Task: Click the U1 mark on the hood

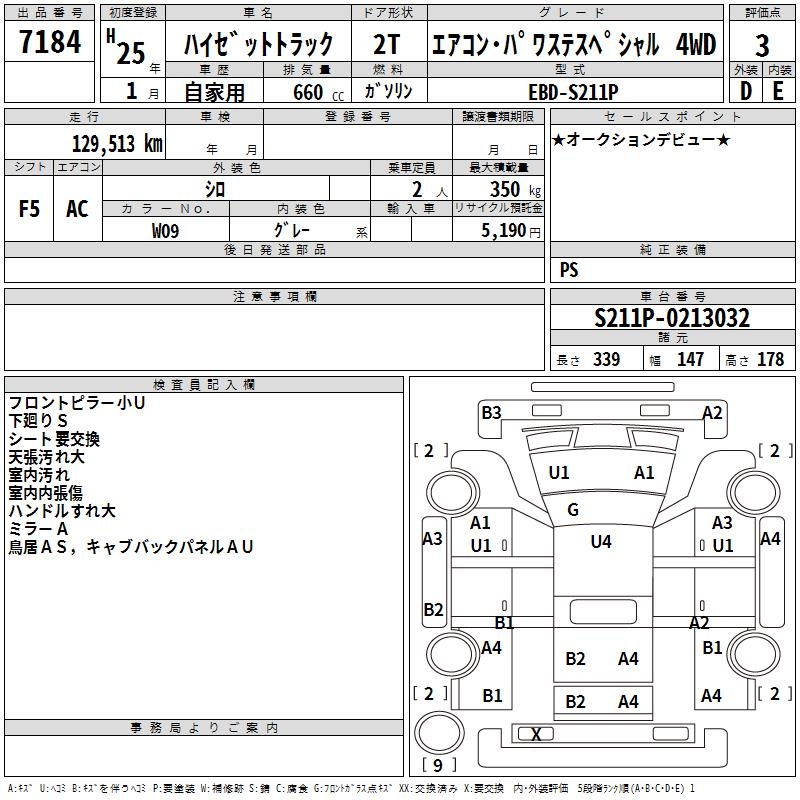Action: 559,473
